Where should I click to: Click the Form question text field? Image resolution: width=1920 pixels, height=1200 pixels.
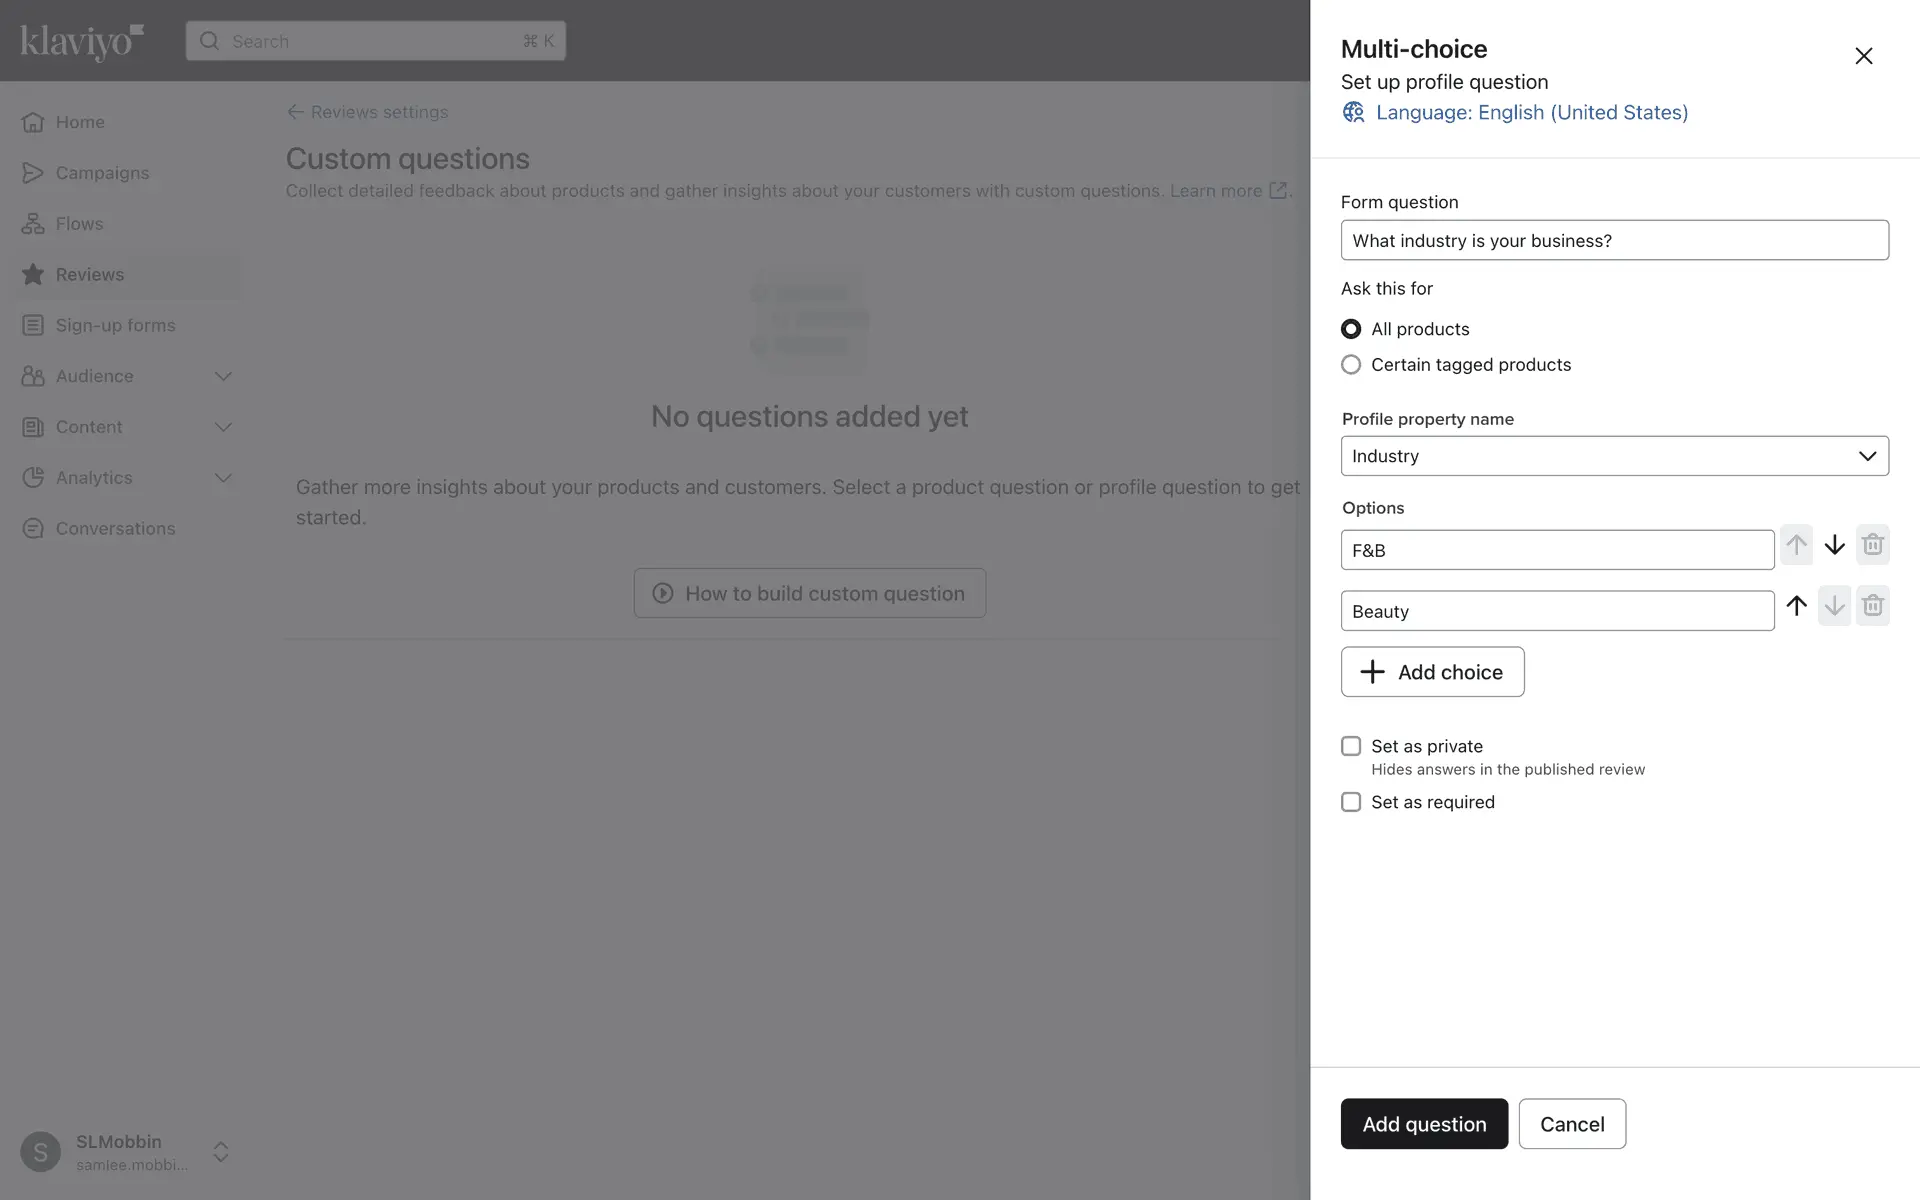coord(1614,240)
